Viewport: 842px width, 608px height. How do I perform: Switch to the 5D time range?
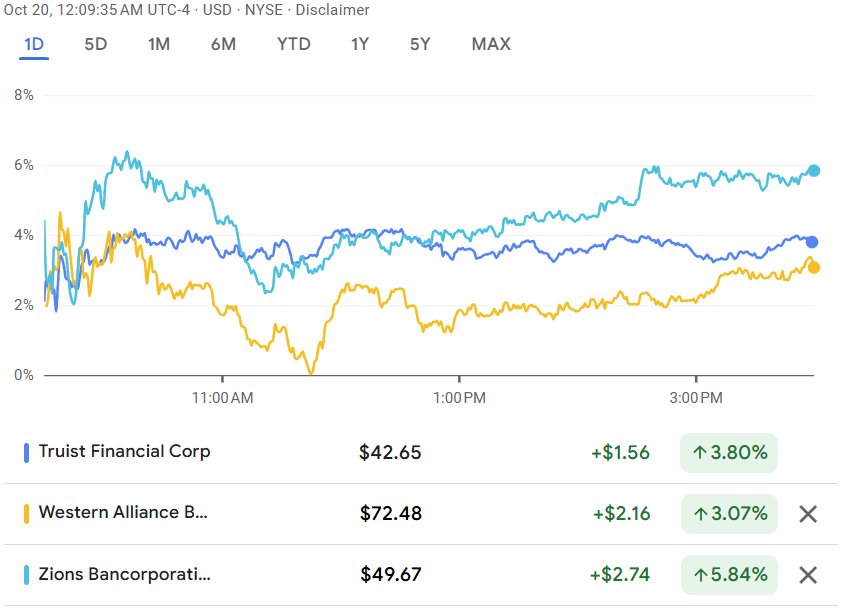[96, 44]
